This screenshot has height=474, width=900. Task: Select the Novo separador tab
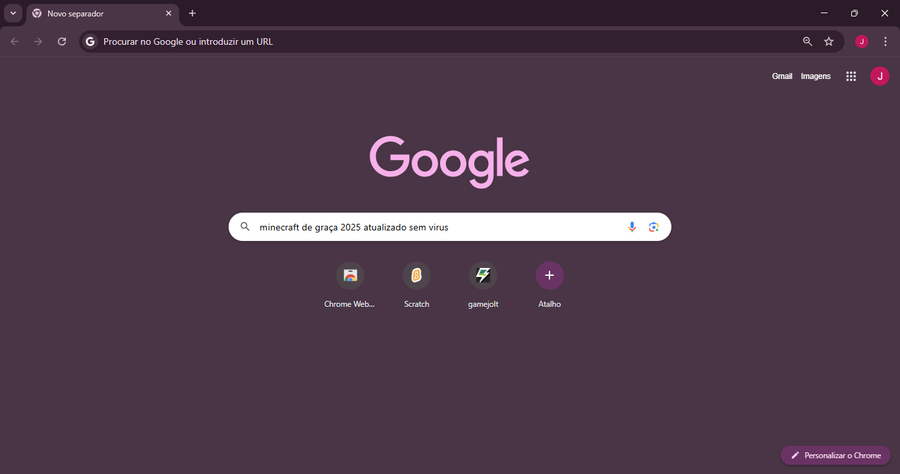103,14
